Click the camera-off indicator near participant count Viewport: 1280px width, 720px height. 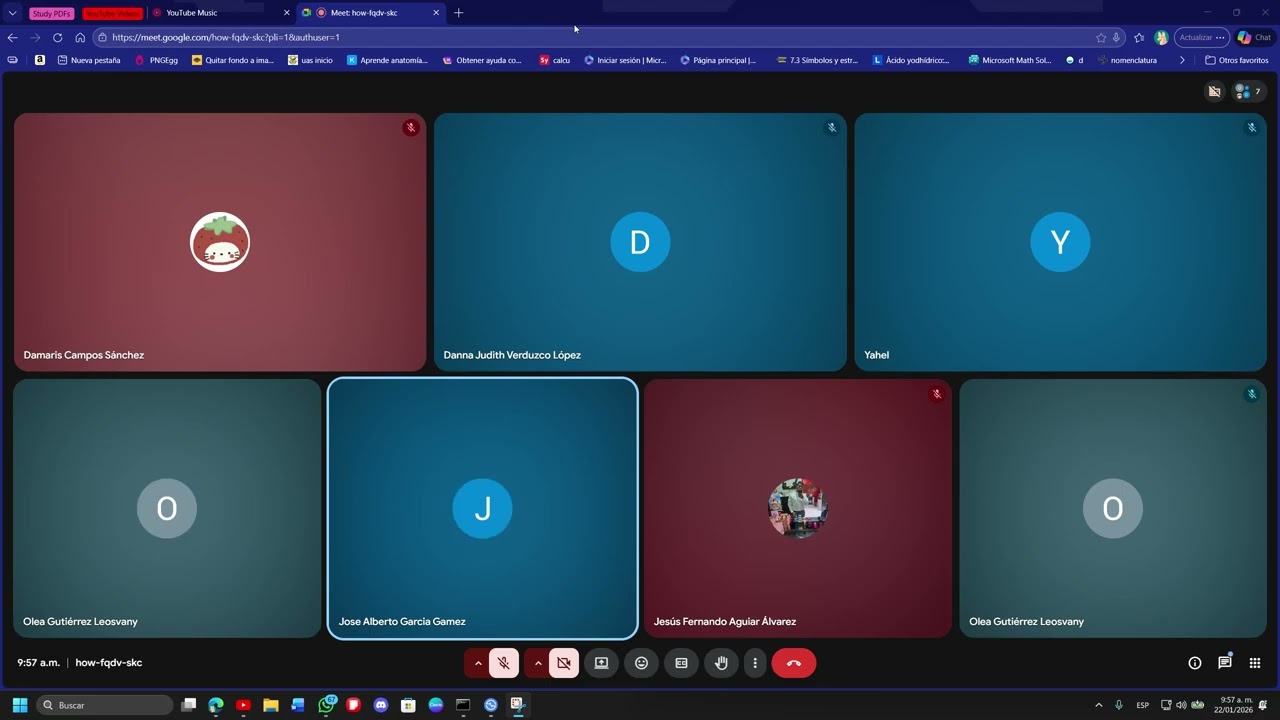(1214, 91)
